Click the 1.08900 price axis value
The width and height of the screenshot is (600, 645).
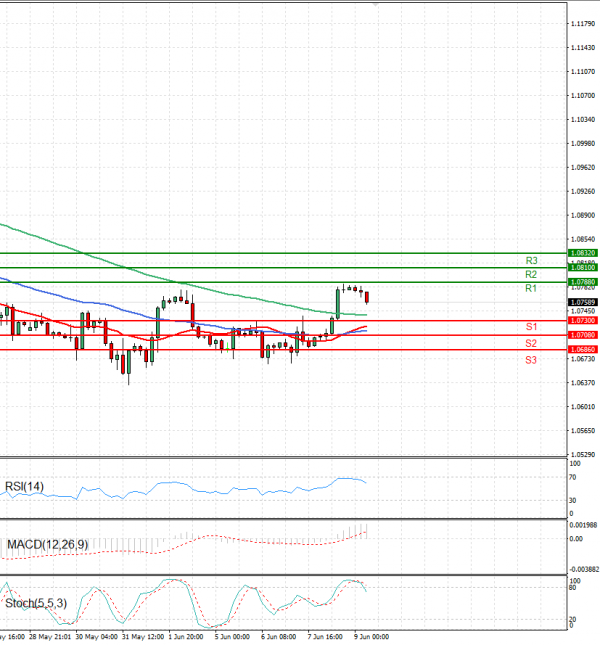(583, 216)
